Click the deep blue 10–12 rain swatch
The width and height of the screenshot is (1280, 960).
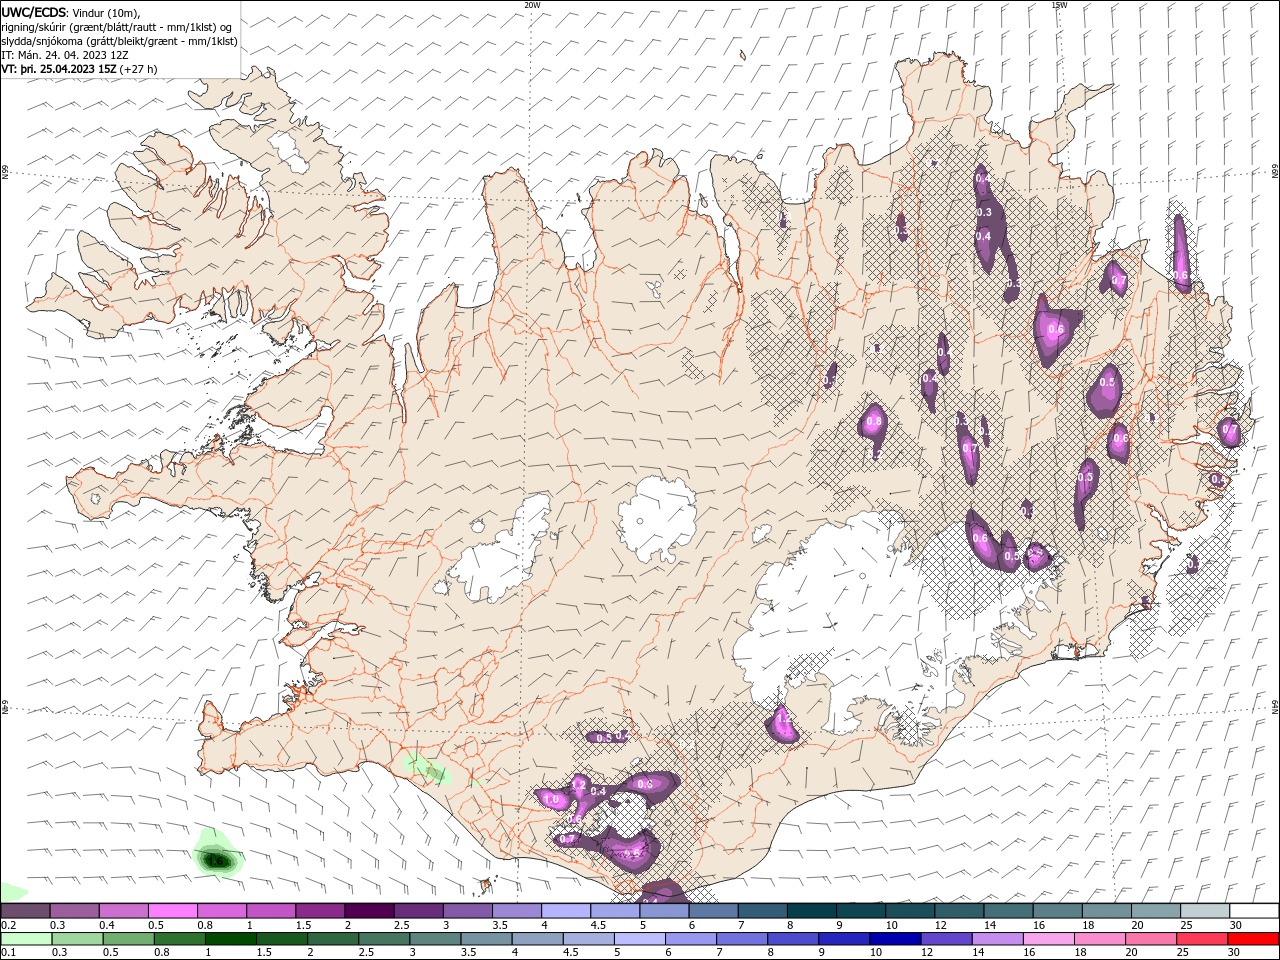click(x=894, y=939)
